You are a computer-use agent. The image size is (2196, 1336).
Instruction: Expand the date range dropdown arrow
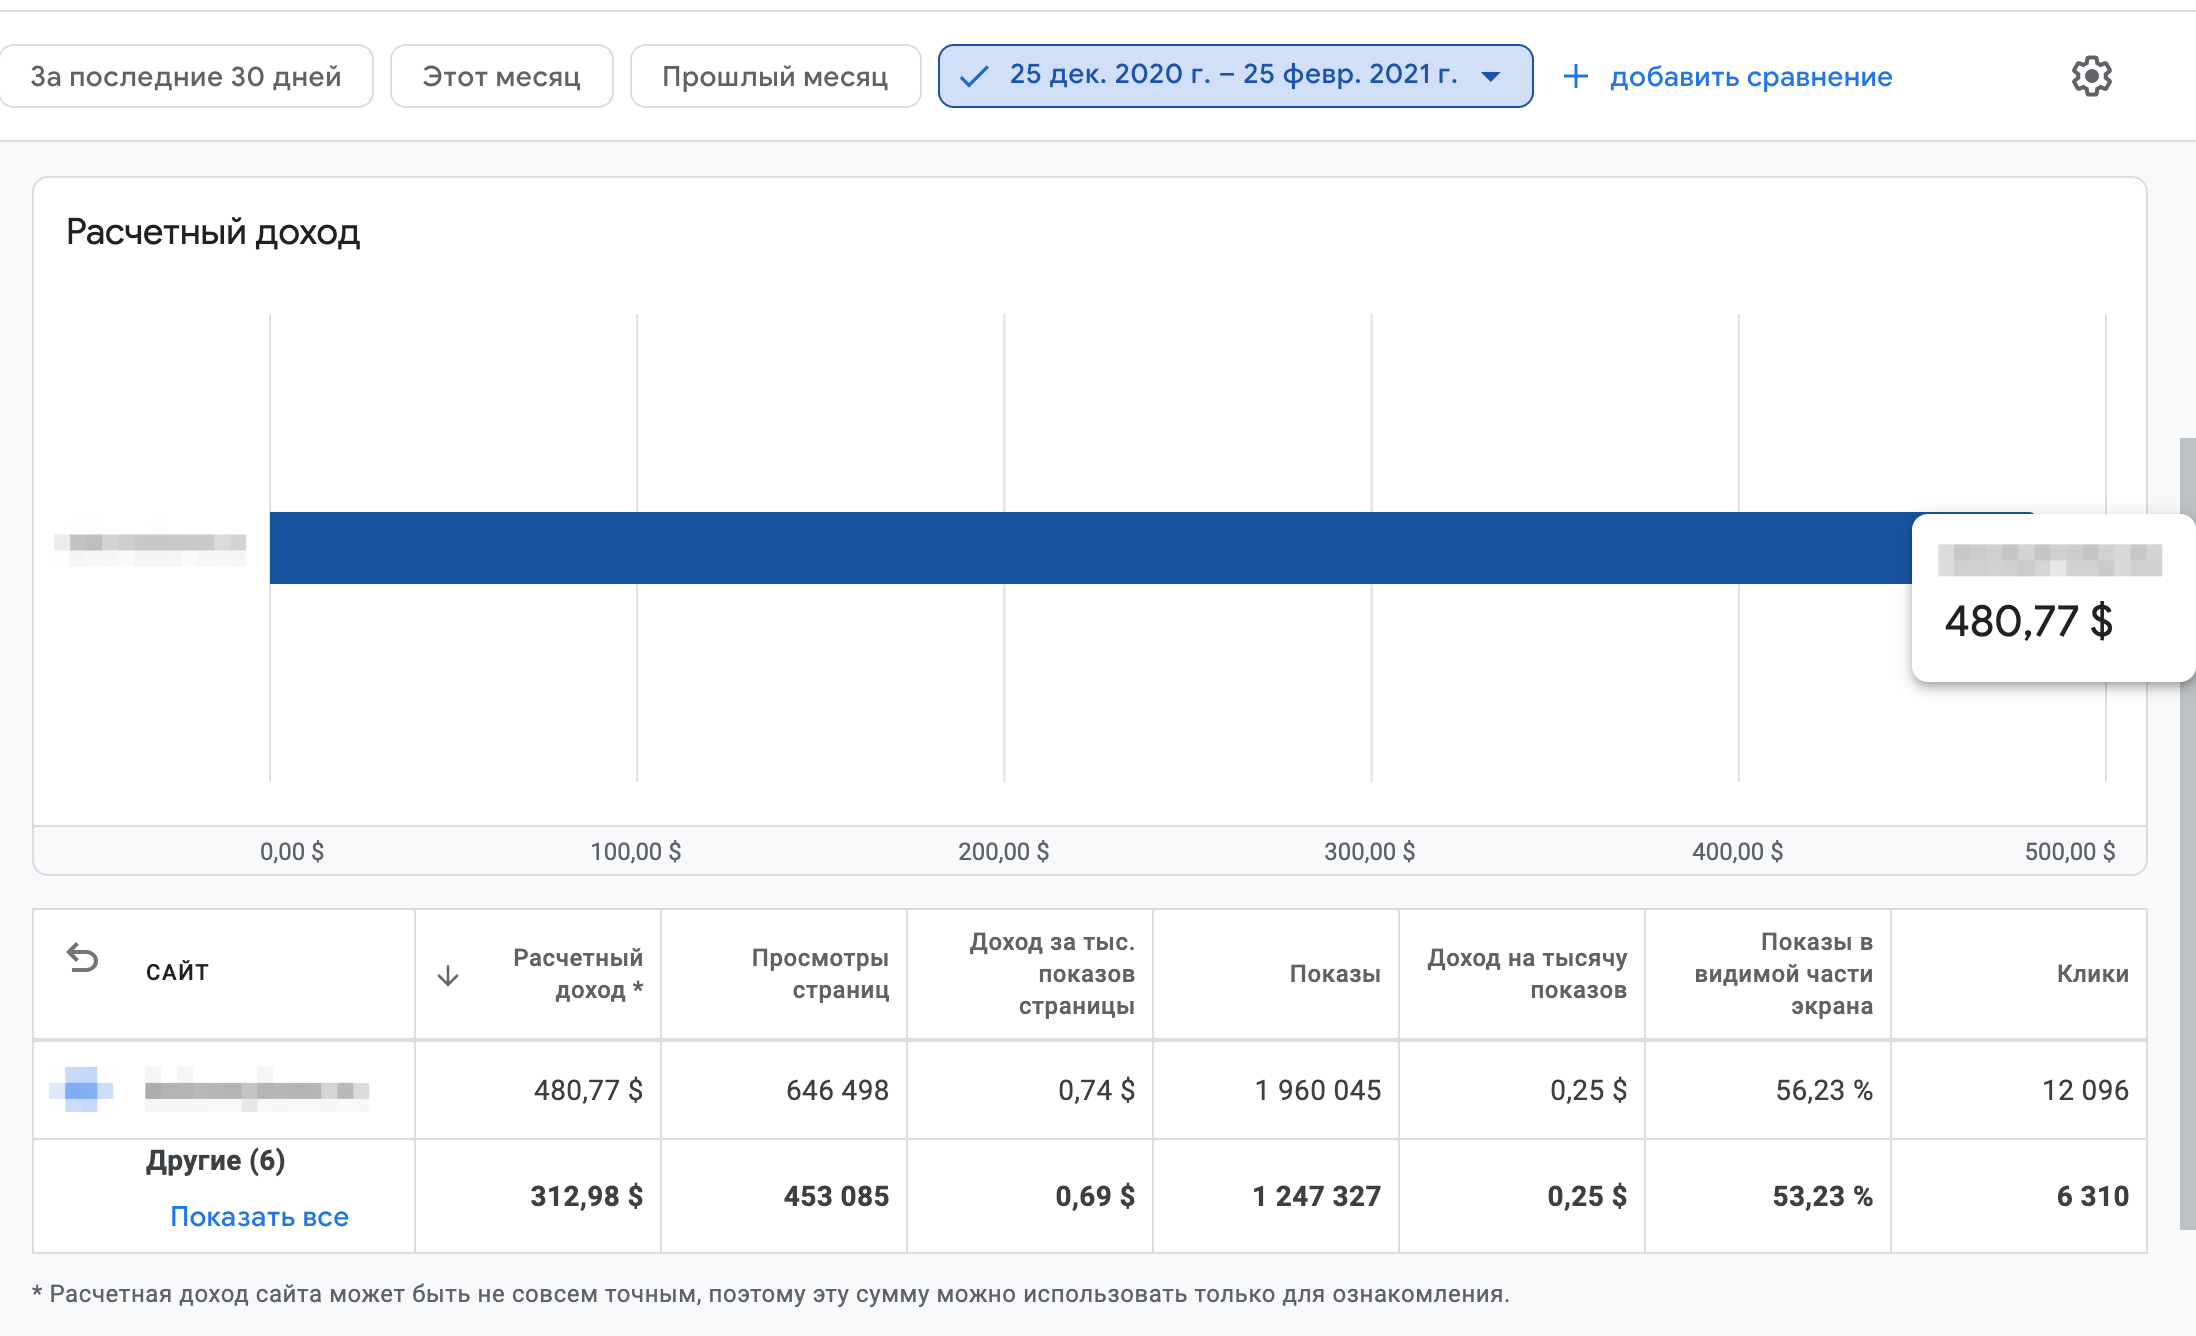click(x=1491, y=76)
